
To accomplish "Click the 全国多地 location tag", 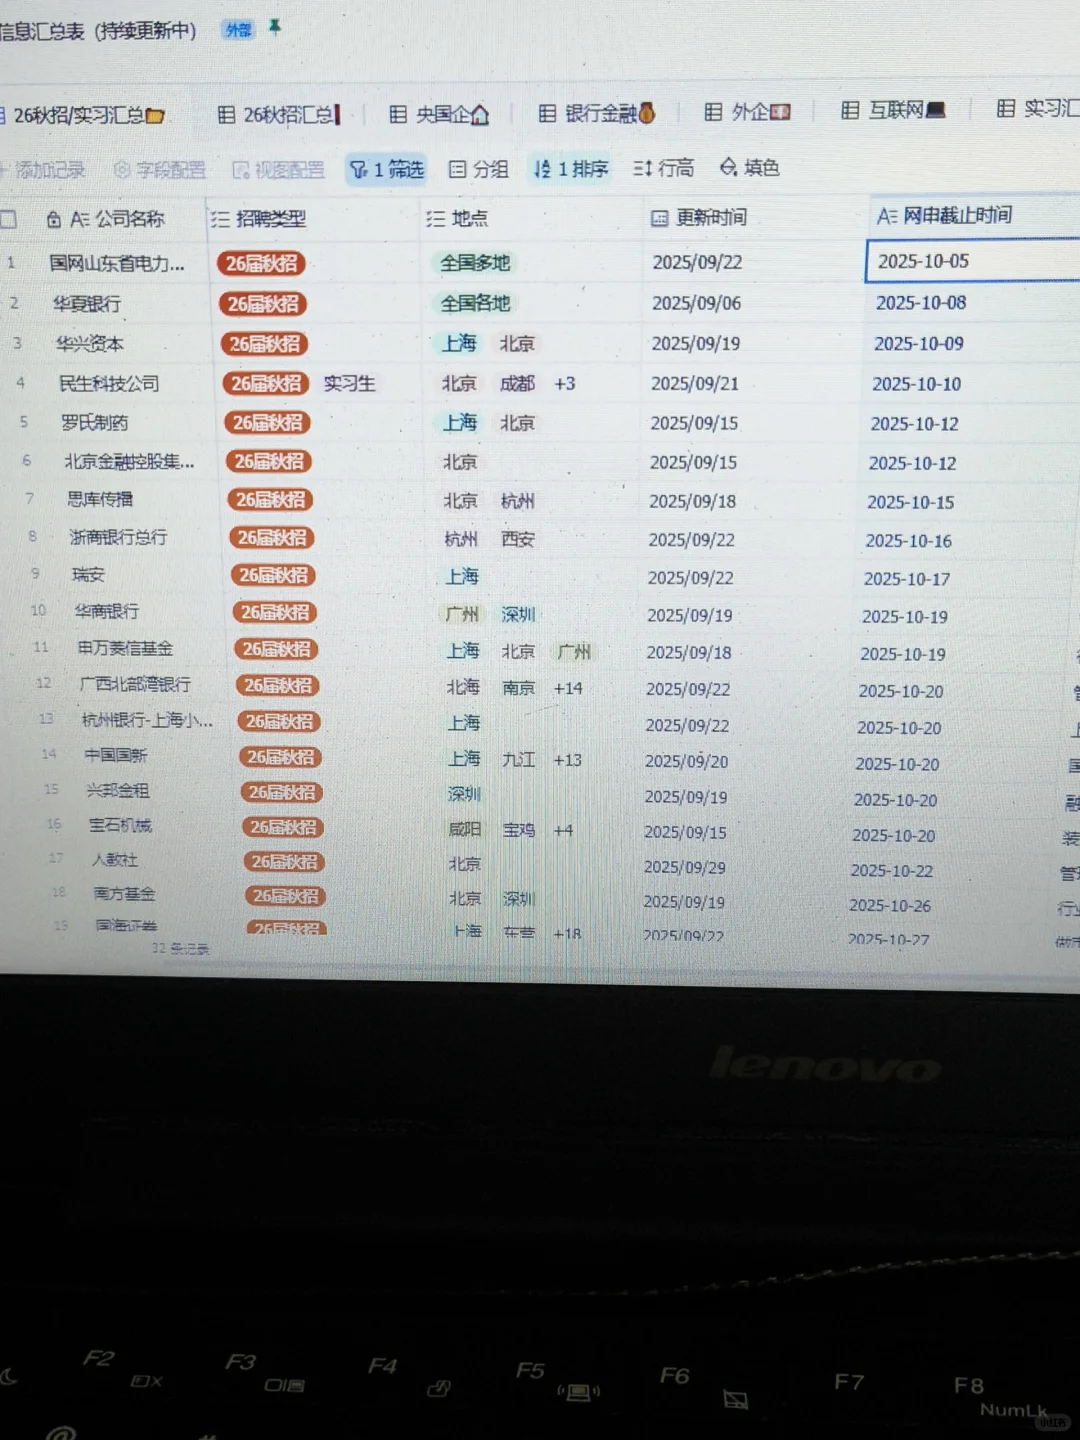I will [x=475, y=263].
